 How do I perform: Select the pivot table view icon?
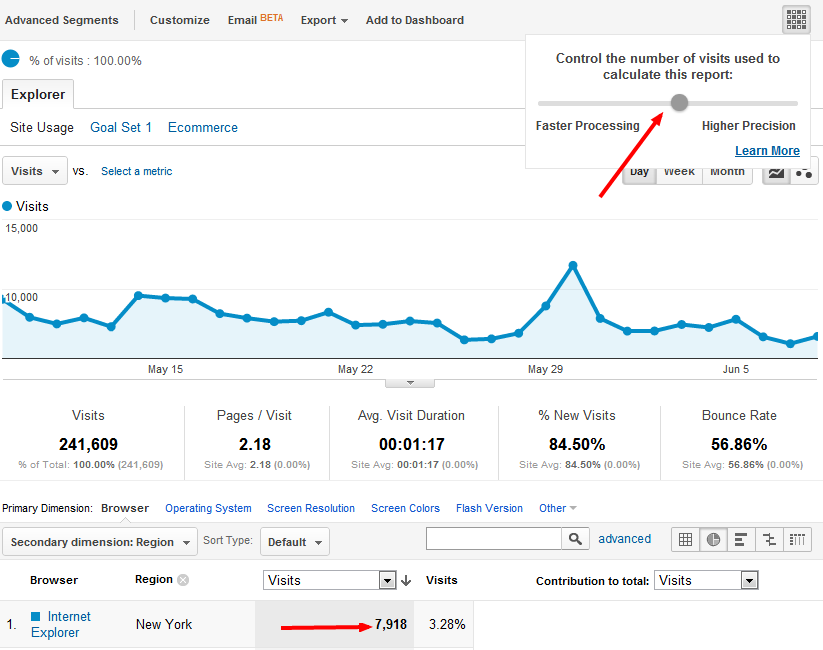[x=797, y=539]
